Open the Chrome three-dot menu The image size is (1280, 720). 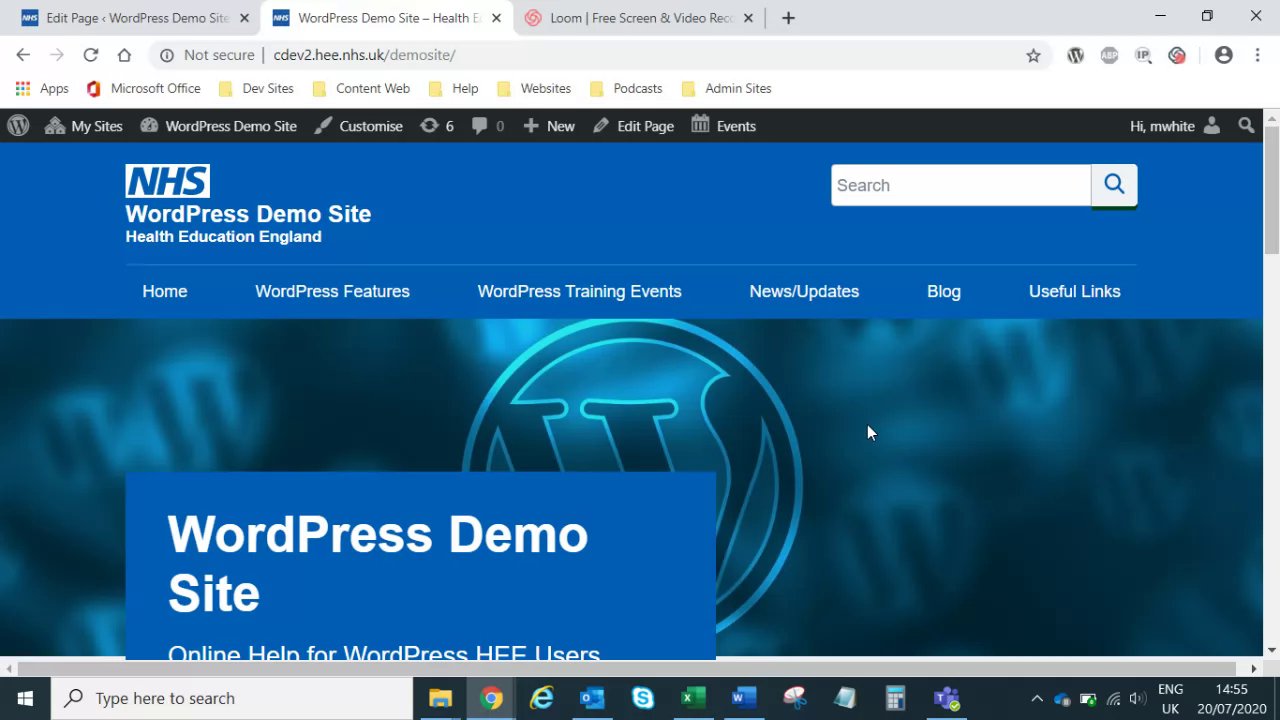click(x=1257, y=55)
